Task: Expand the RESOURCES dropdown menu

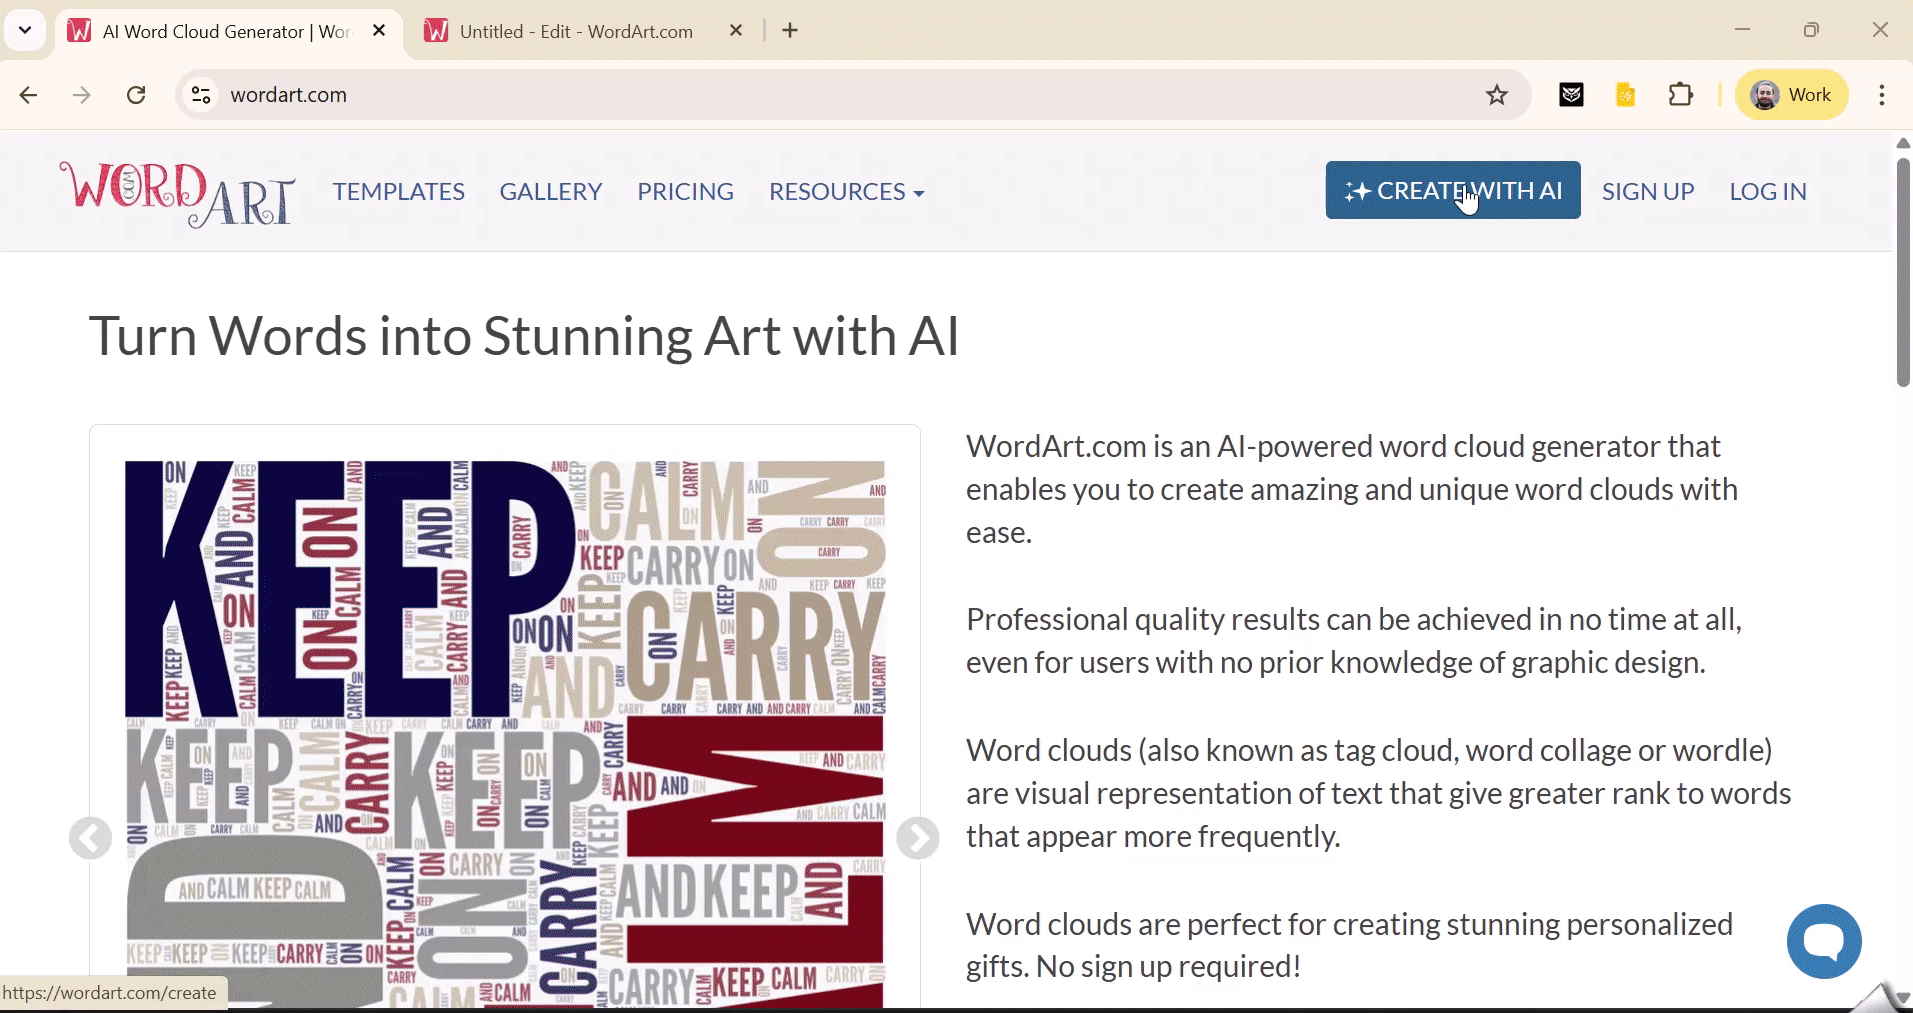Action: (x=845, y=192)
